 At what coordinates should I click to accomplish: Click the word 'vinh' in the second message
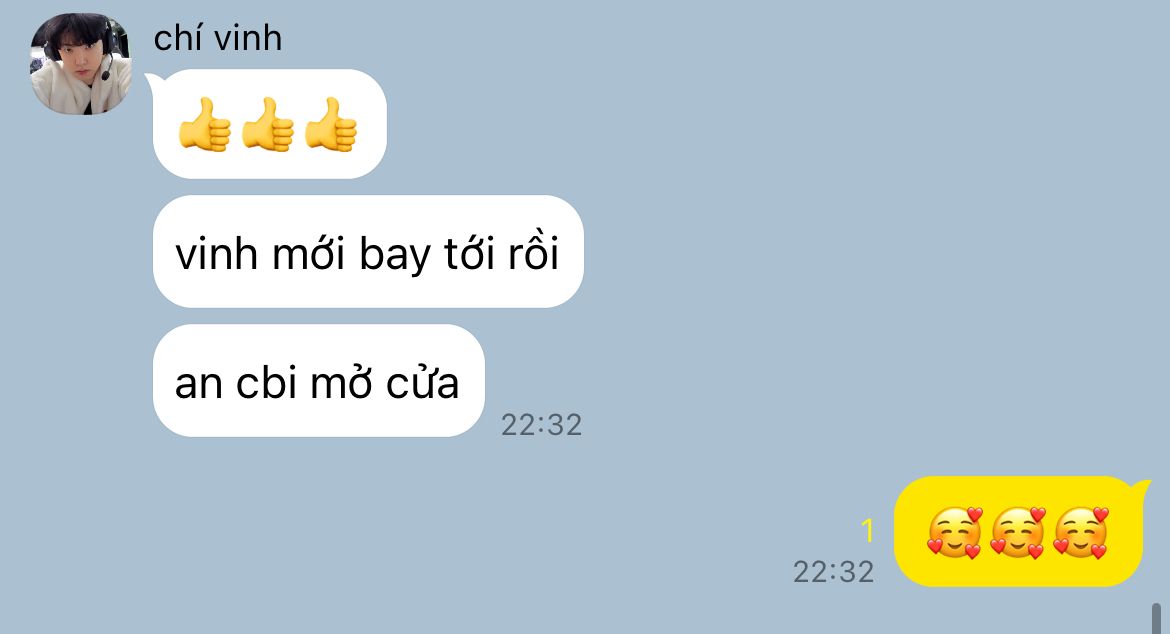click(216, 254)
